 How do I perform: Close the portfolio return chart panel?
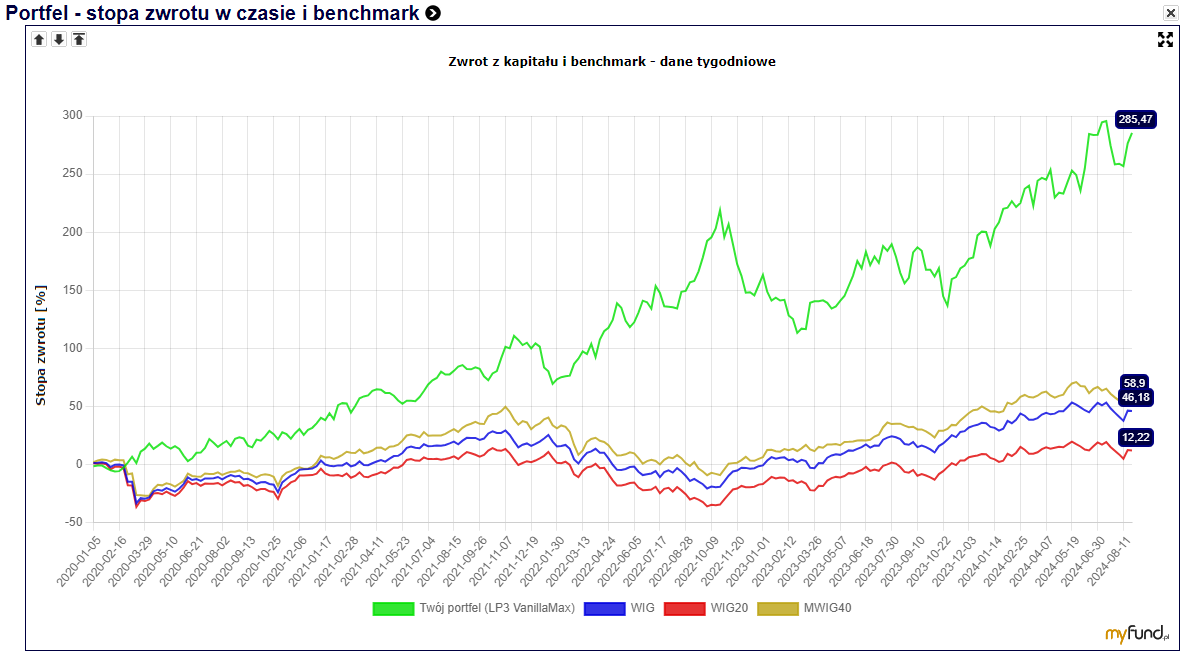[1171, 13]
